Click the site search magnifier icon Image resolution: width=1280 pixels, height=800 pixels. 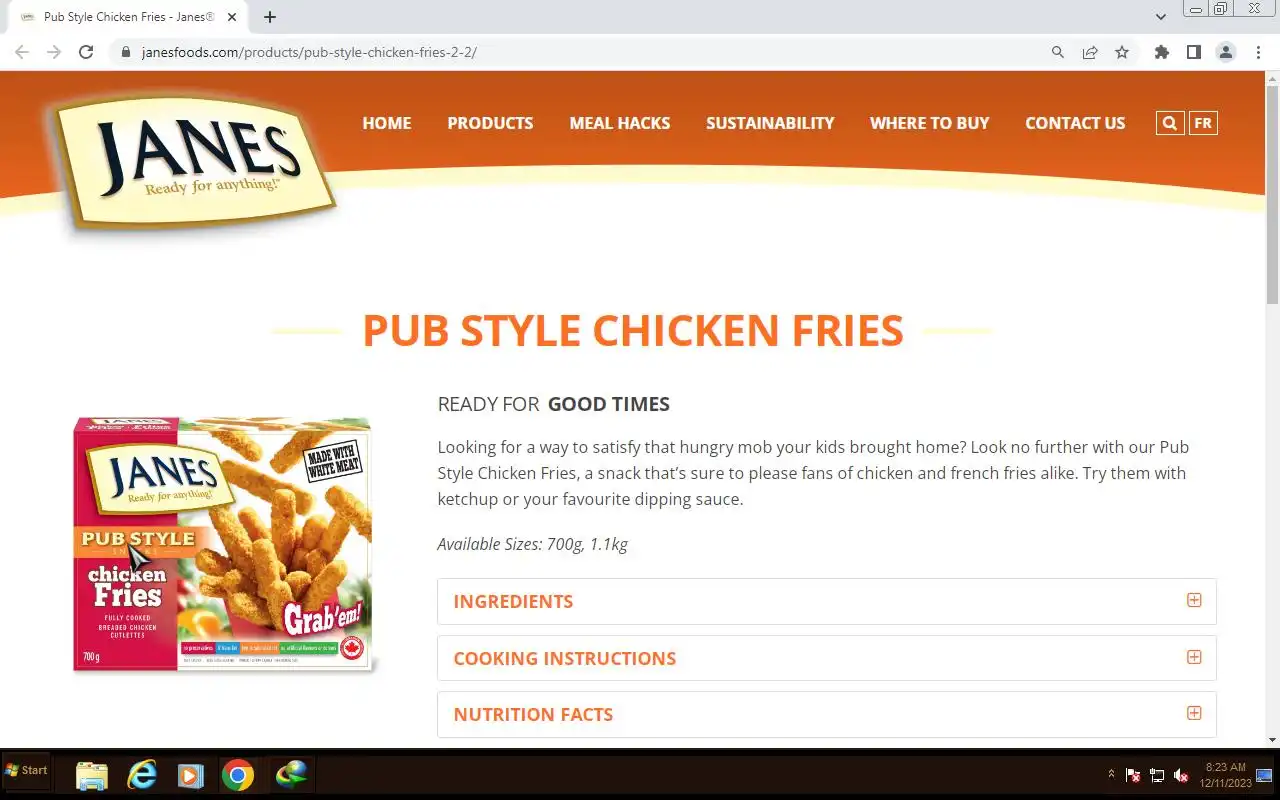(x=1170, y=123)
